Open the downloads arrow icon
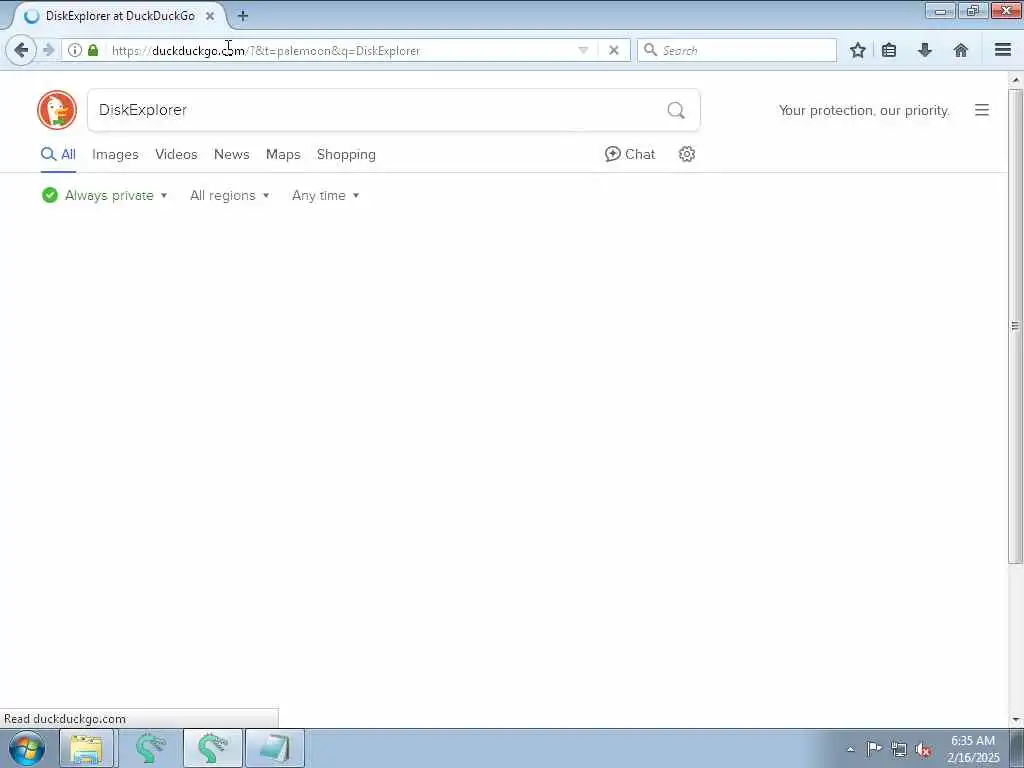1024x768 pixels. click(x=925, y=50)
